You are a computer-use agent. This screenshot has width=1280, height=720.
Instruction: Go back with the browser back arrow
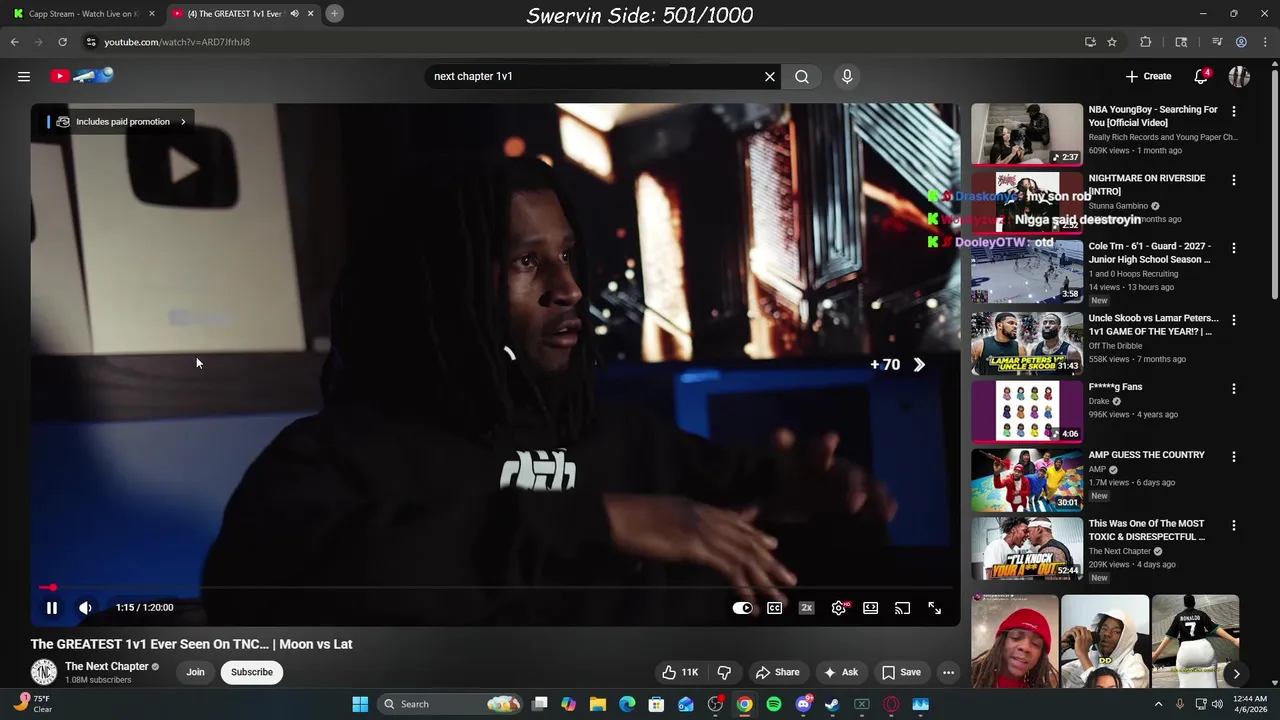14,42
